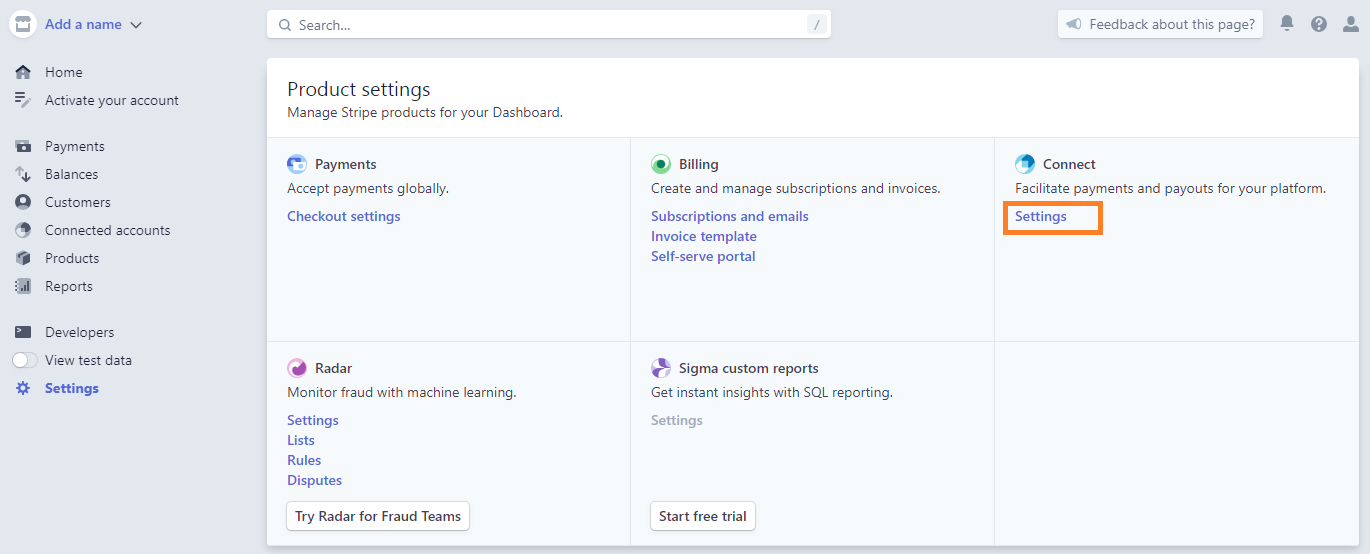Click the Payments sidebar icon

point(23,146)
